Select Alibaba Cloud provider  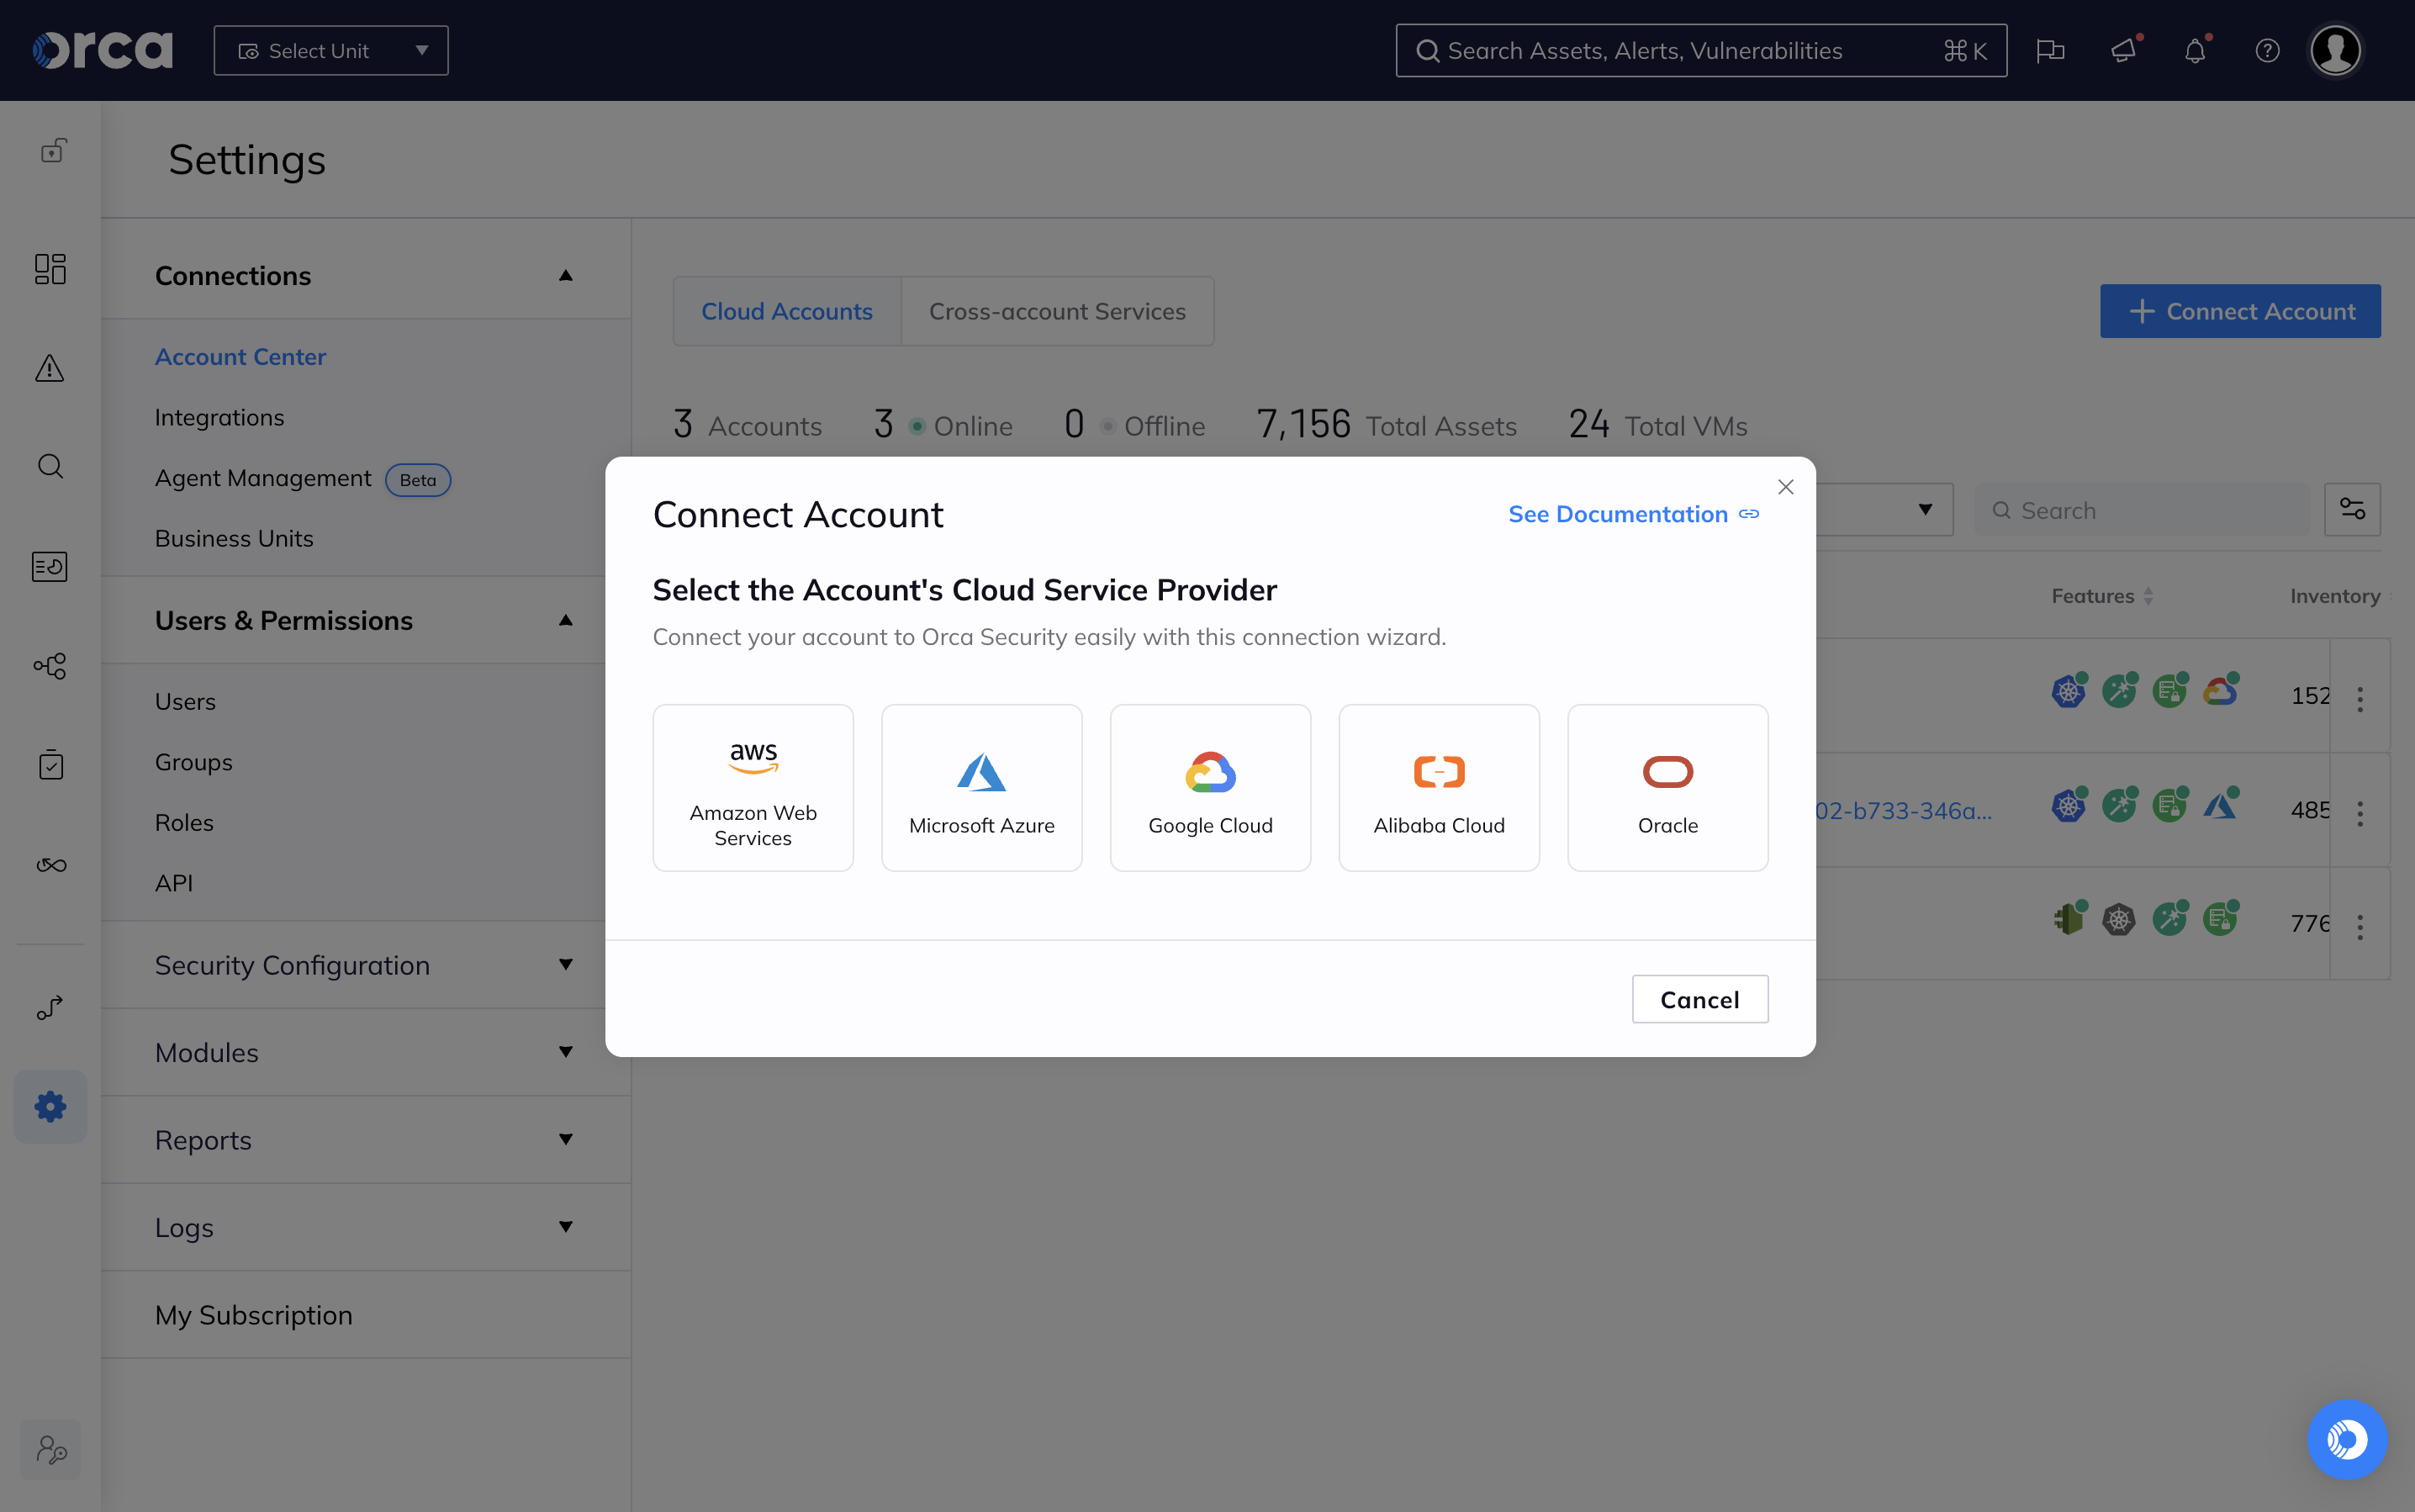tap(1438, 788)
